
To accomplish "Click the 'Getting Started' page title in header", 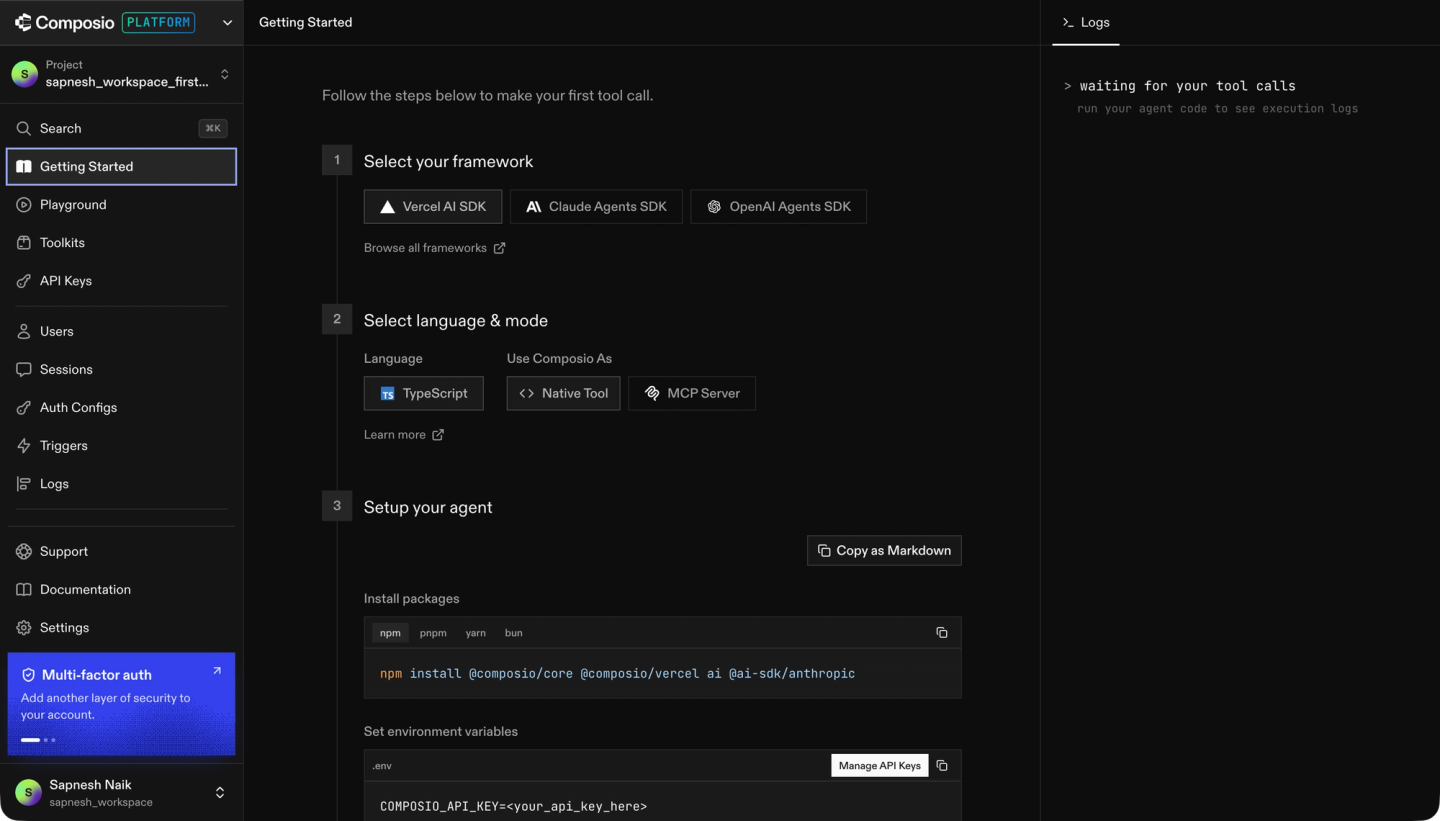I will tap(306, 22).
